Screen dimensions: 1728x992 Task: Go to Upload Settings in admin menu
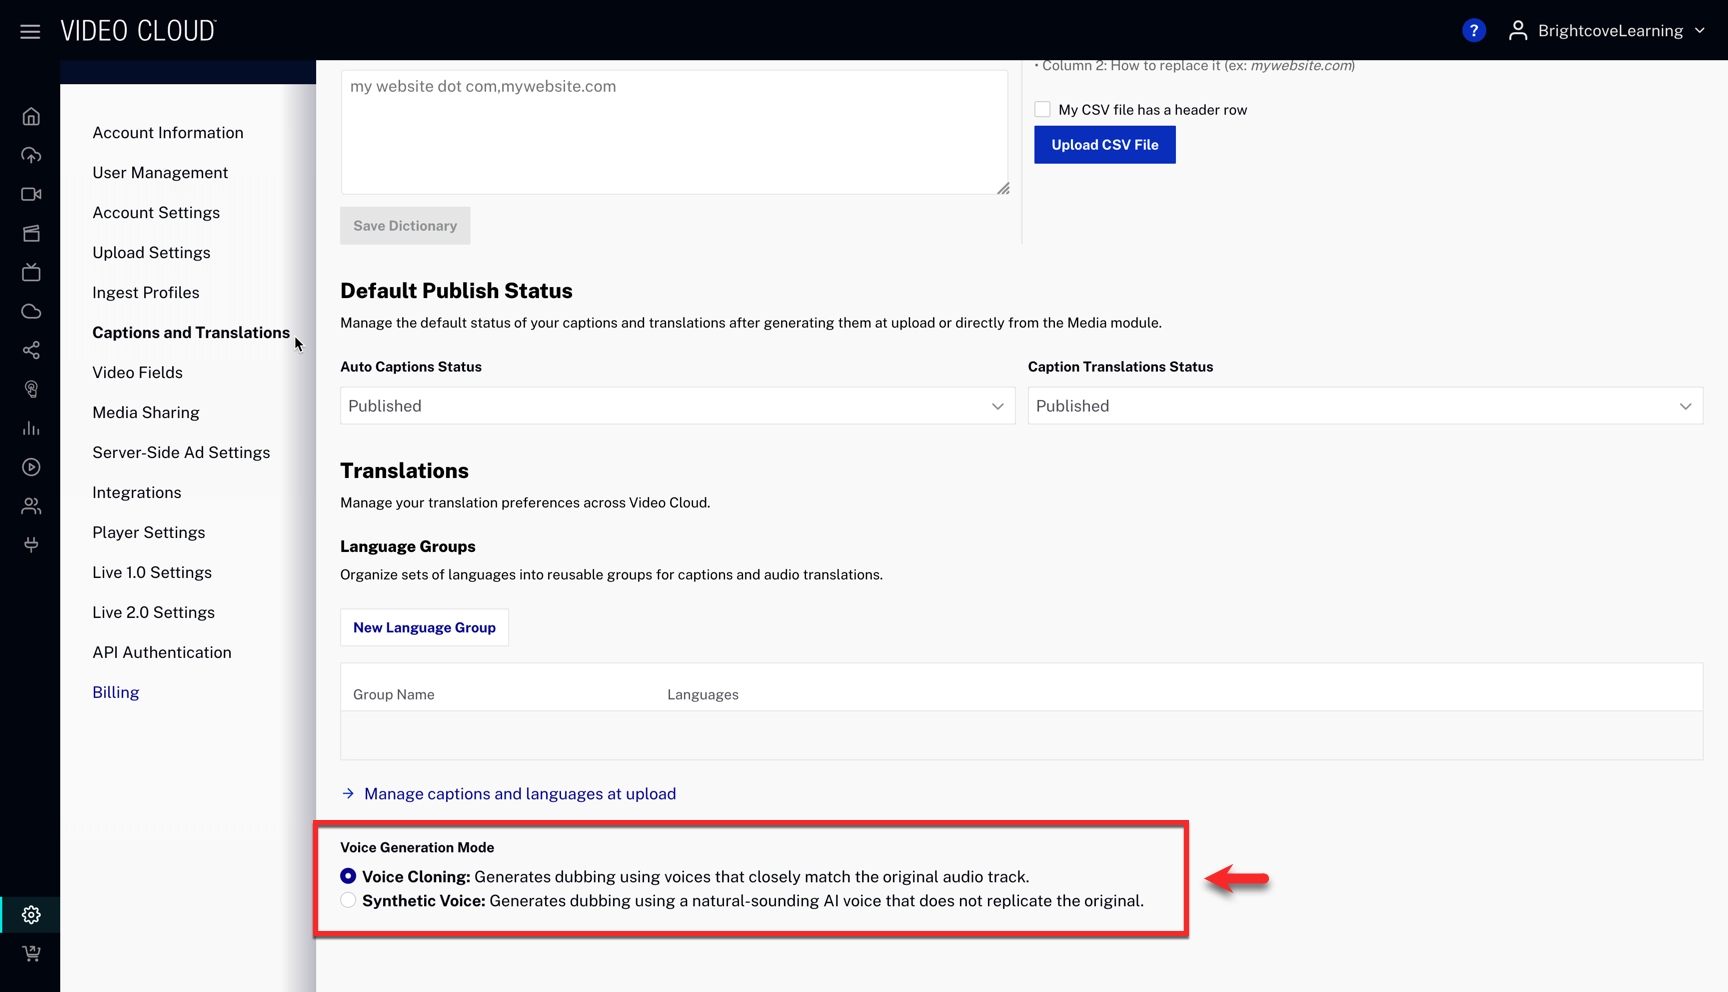(x=151, y=252)
